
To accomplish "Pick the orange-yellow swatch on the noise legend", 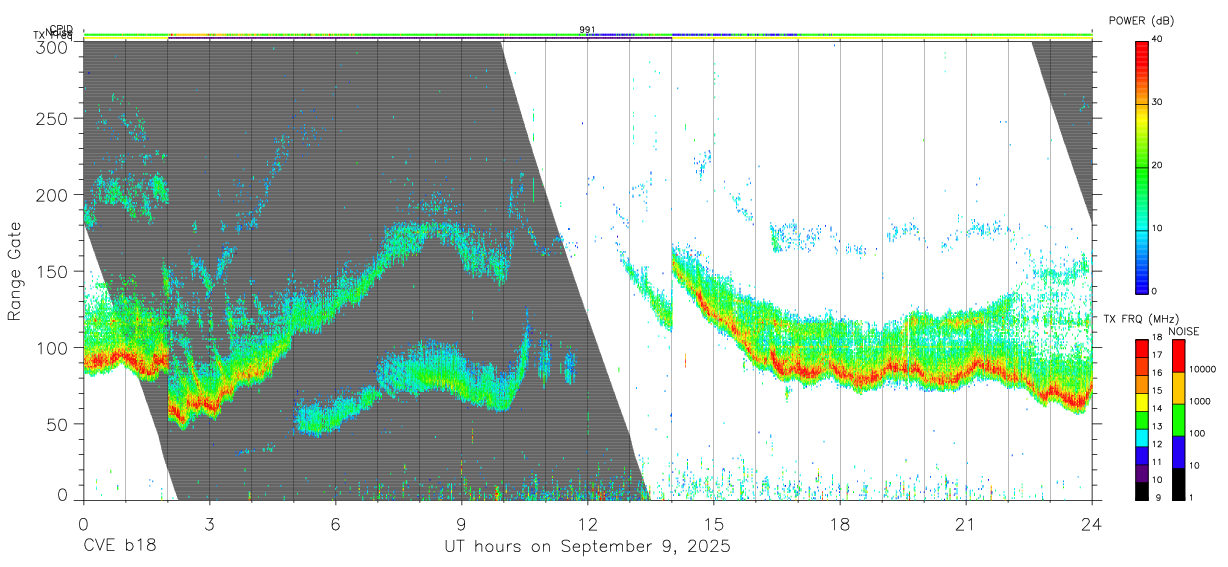I will pyautogui.click(x=1178, y=388).
